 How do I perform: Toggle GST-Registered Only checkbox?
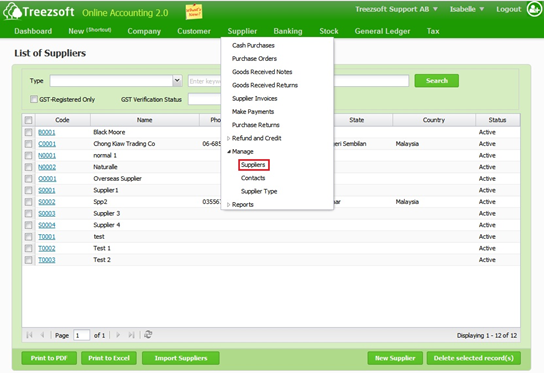(34, 99)
